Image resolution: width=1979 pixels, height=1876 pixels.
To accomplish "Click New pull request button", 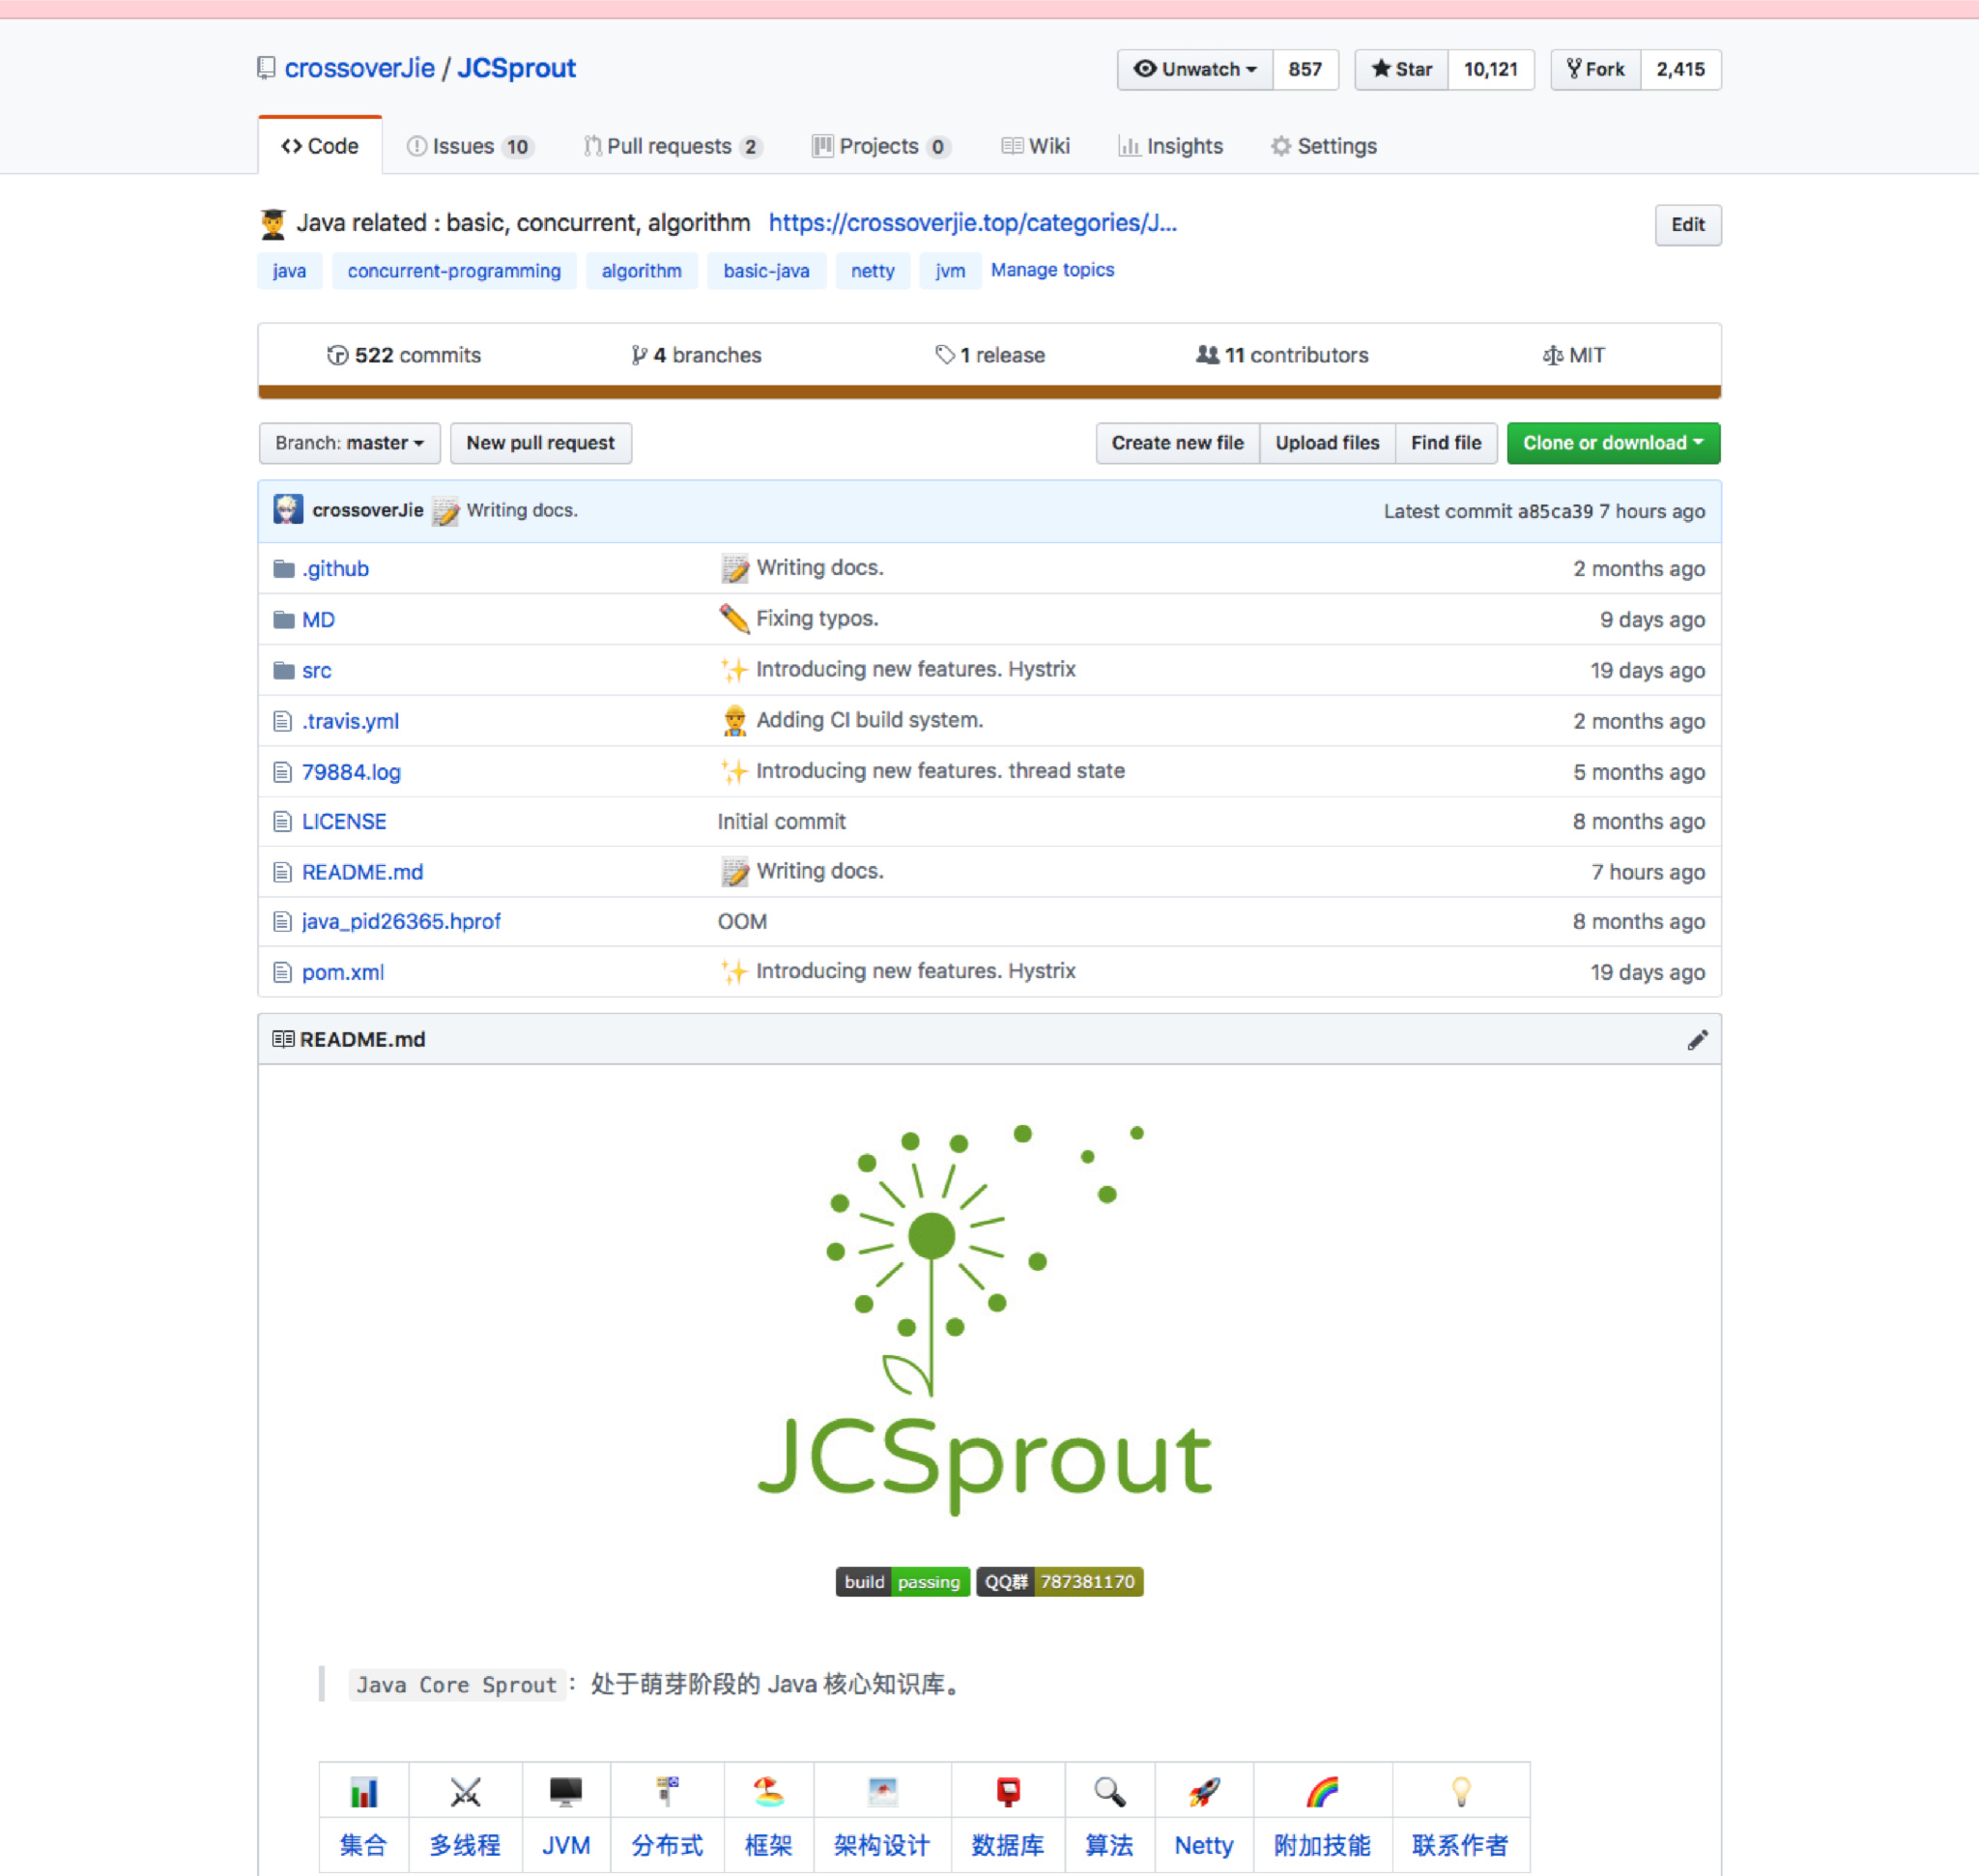I will point(541,443).
